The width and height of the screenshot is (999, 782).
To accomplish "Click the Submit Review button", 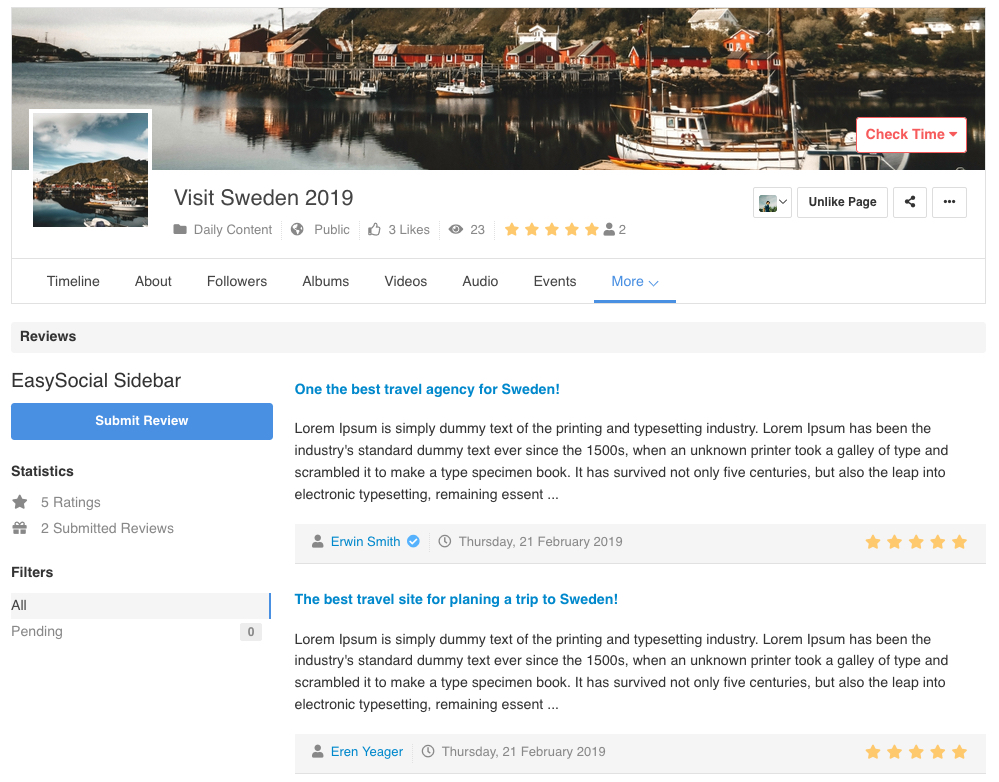I will click(x=141, y=421).
